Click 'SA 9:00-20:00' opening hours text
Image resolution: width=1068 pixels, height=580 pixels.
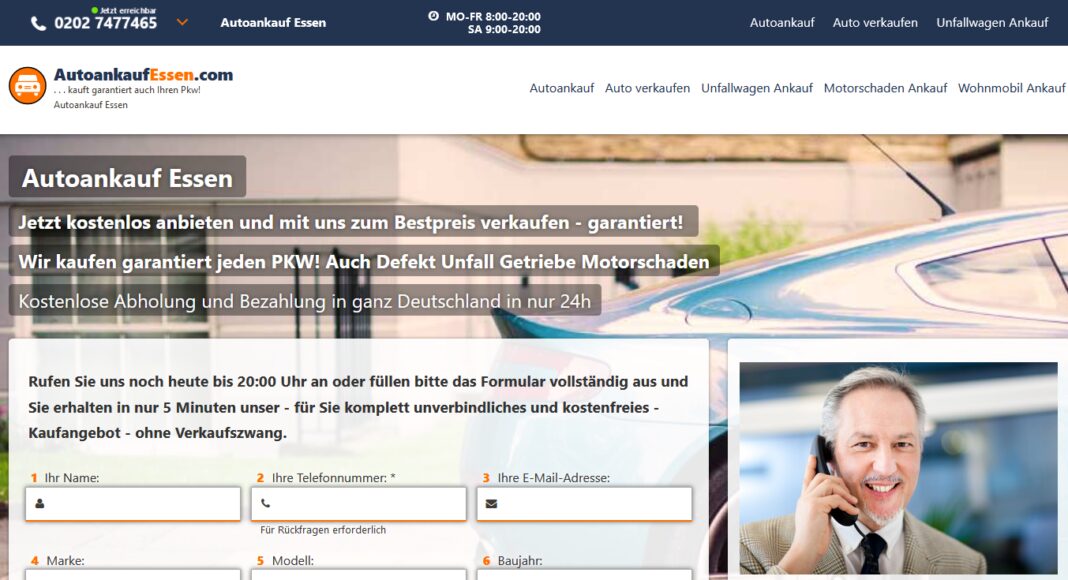(504, 29)
